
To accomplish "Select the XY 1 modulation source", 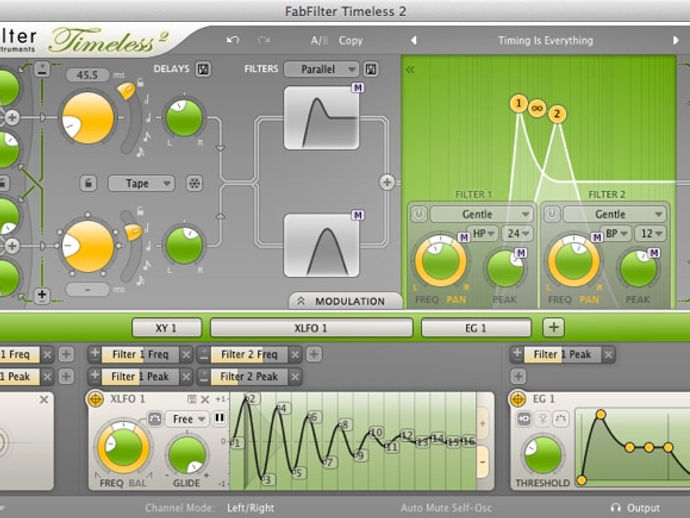I will 166,328.
